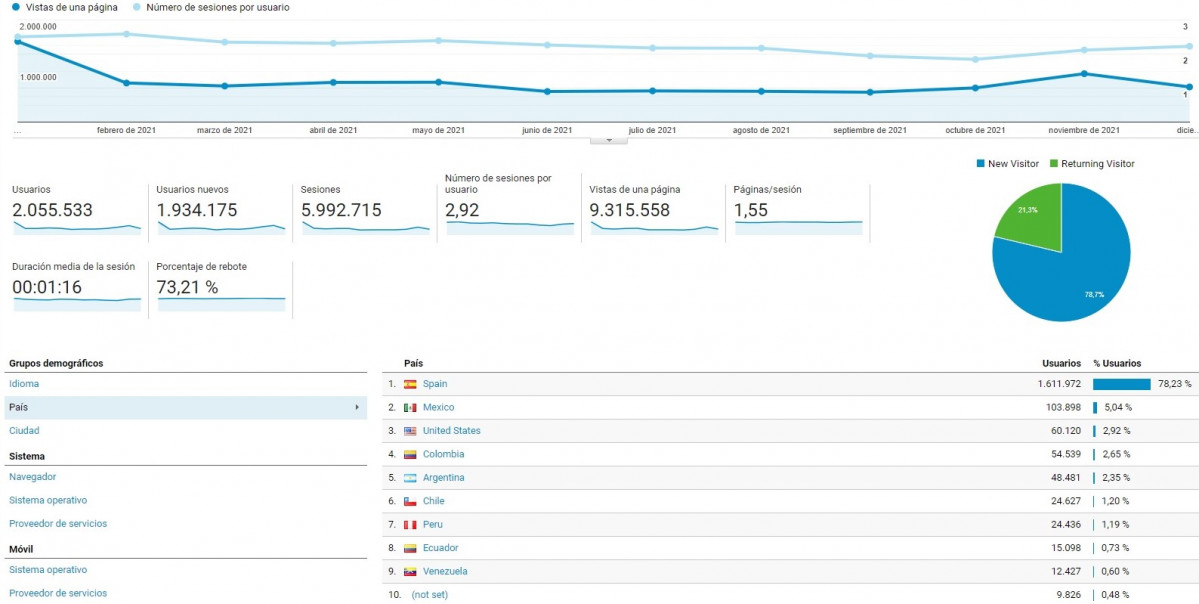Select the Porcentaje de rebote metric card

(x=221, y=289)
